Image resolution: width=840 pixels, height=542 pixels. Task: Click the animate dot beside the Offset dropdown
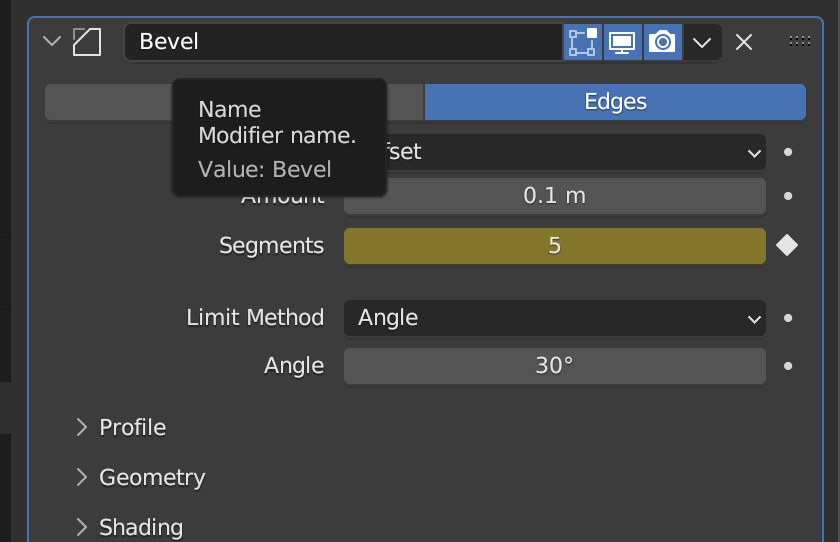click(788, 152)
